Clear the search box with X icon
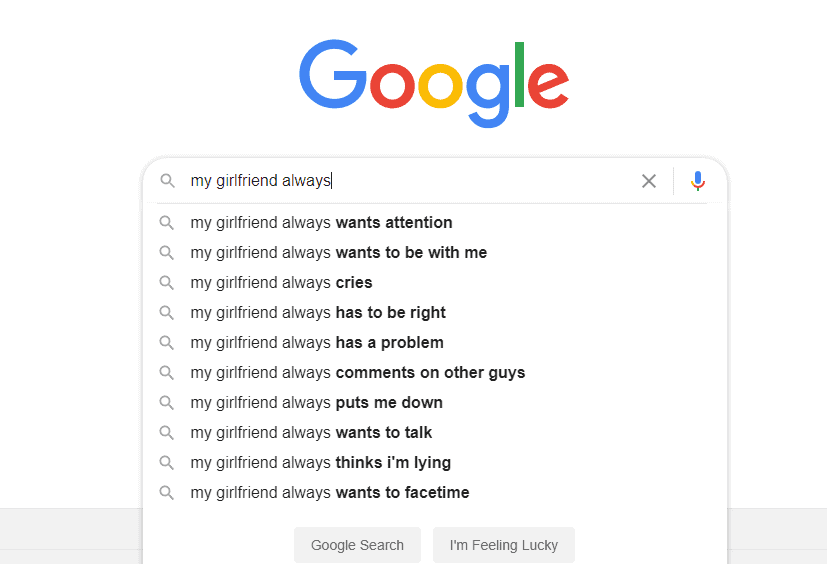Screen dimensions: 827x564 [x=649, y=181]
